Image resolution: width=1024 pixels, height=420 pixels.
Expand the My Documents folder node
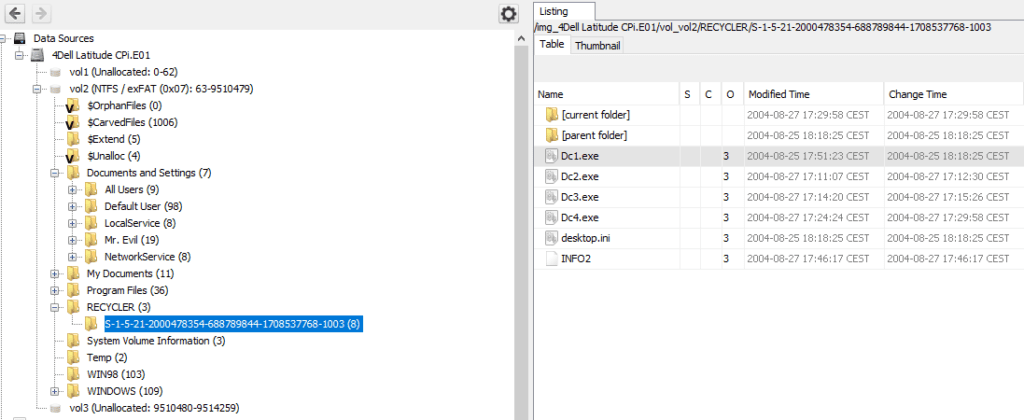(54, 274)
